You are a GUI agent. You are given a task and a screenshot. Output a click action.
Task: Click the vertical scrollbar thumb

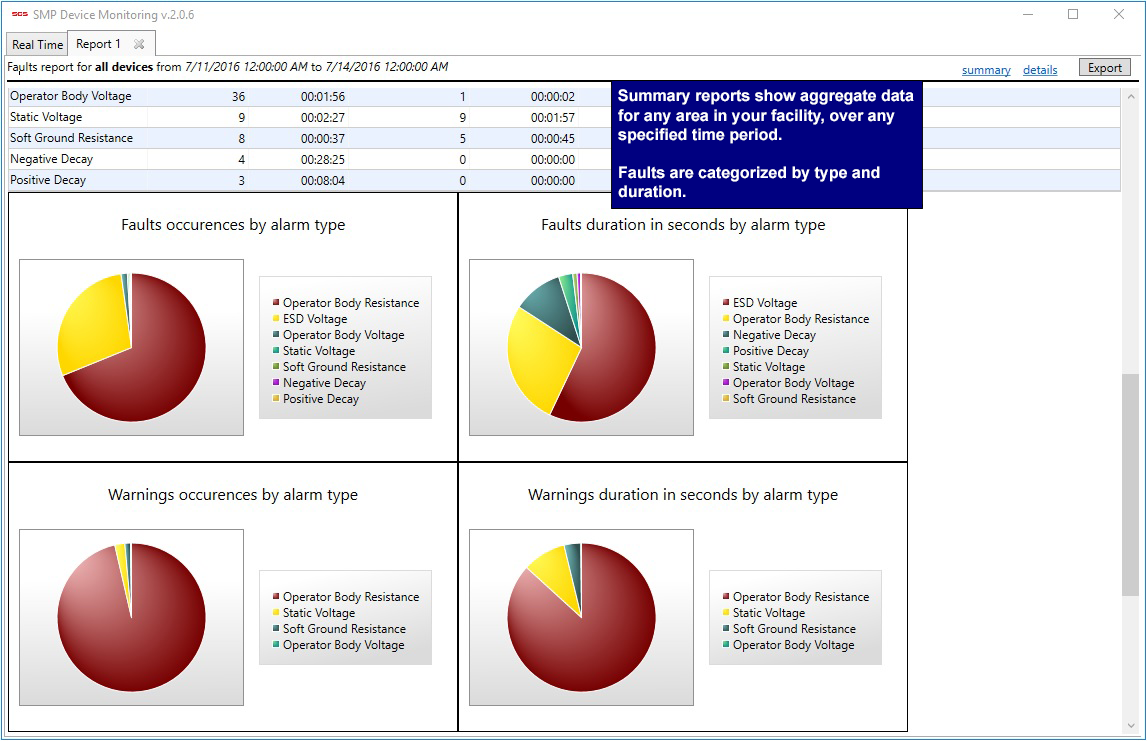pyautogui.click(x=1130, y=485)
